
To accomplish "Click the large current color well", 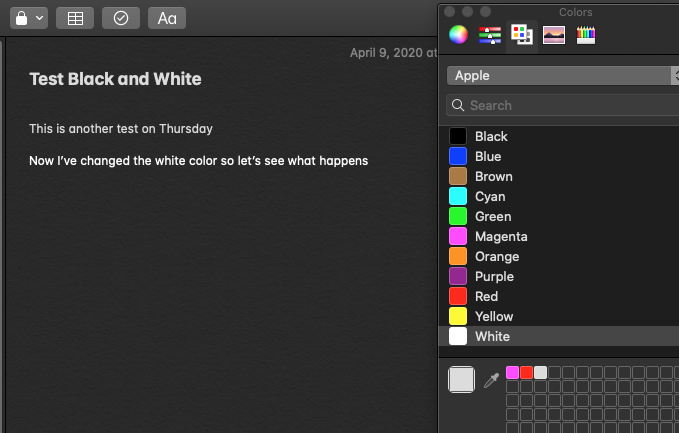I will click(461, 380).
